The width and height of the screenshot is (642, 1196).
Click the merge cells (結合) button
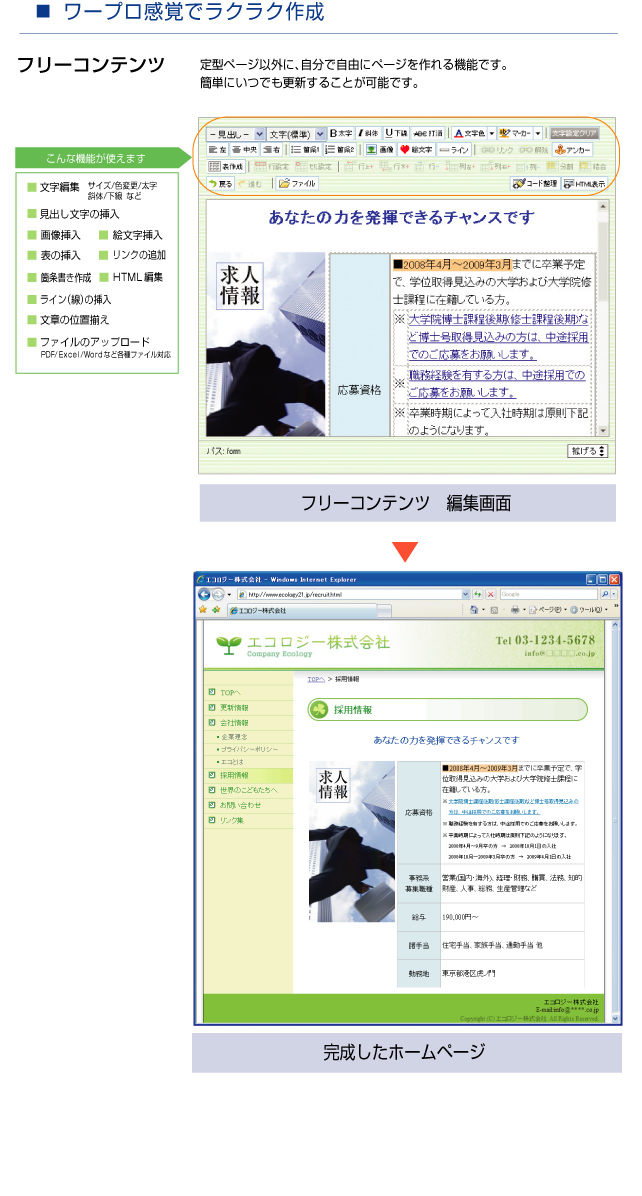coord(592,166)
